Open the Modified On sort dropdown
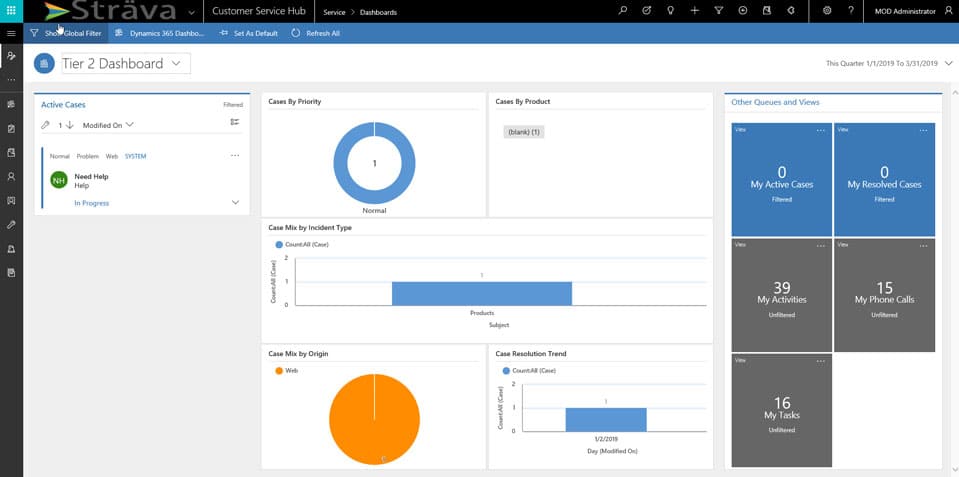 pos(108,125)
